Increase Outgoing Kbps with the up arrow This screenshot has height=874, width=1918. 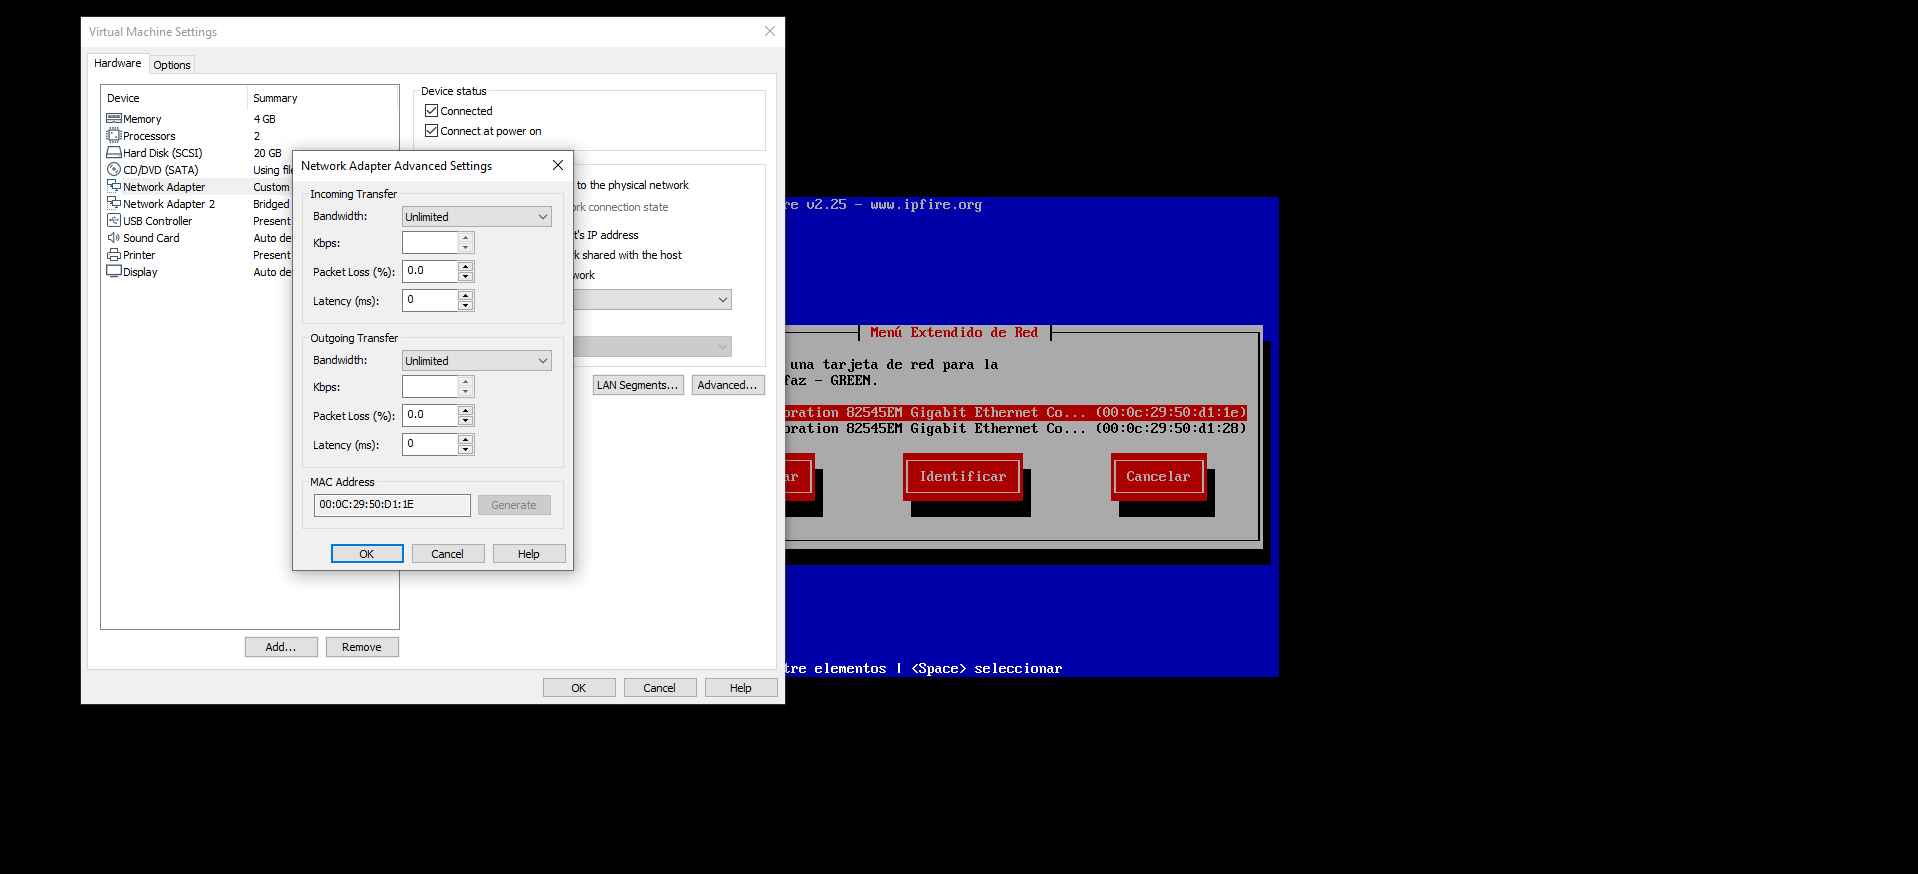[466, 382]
